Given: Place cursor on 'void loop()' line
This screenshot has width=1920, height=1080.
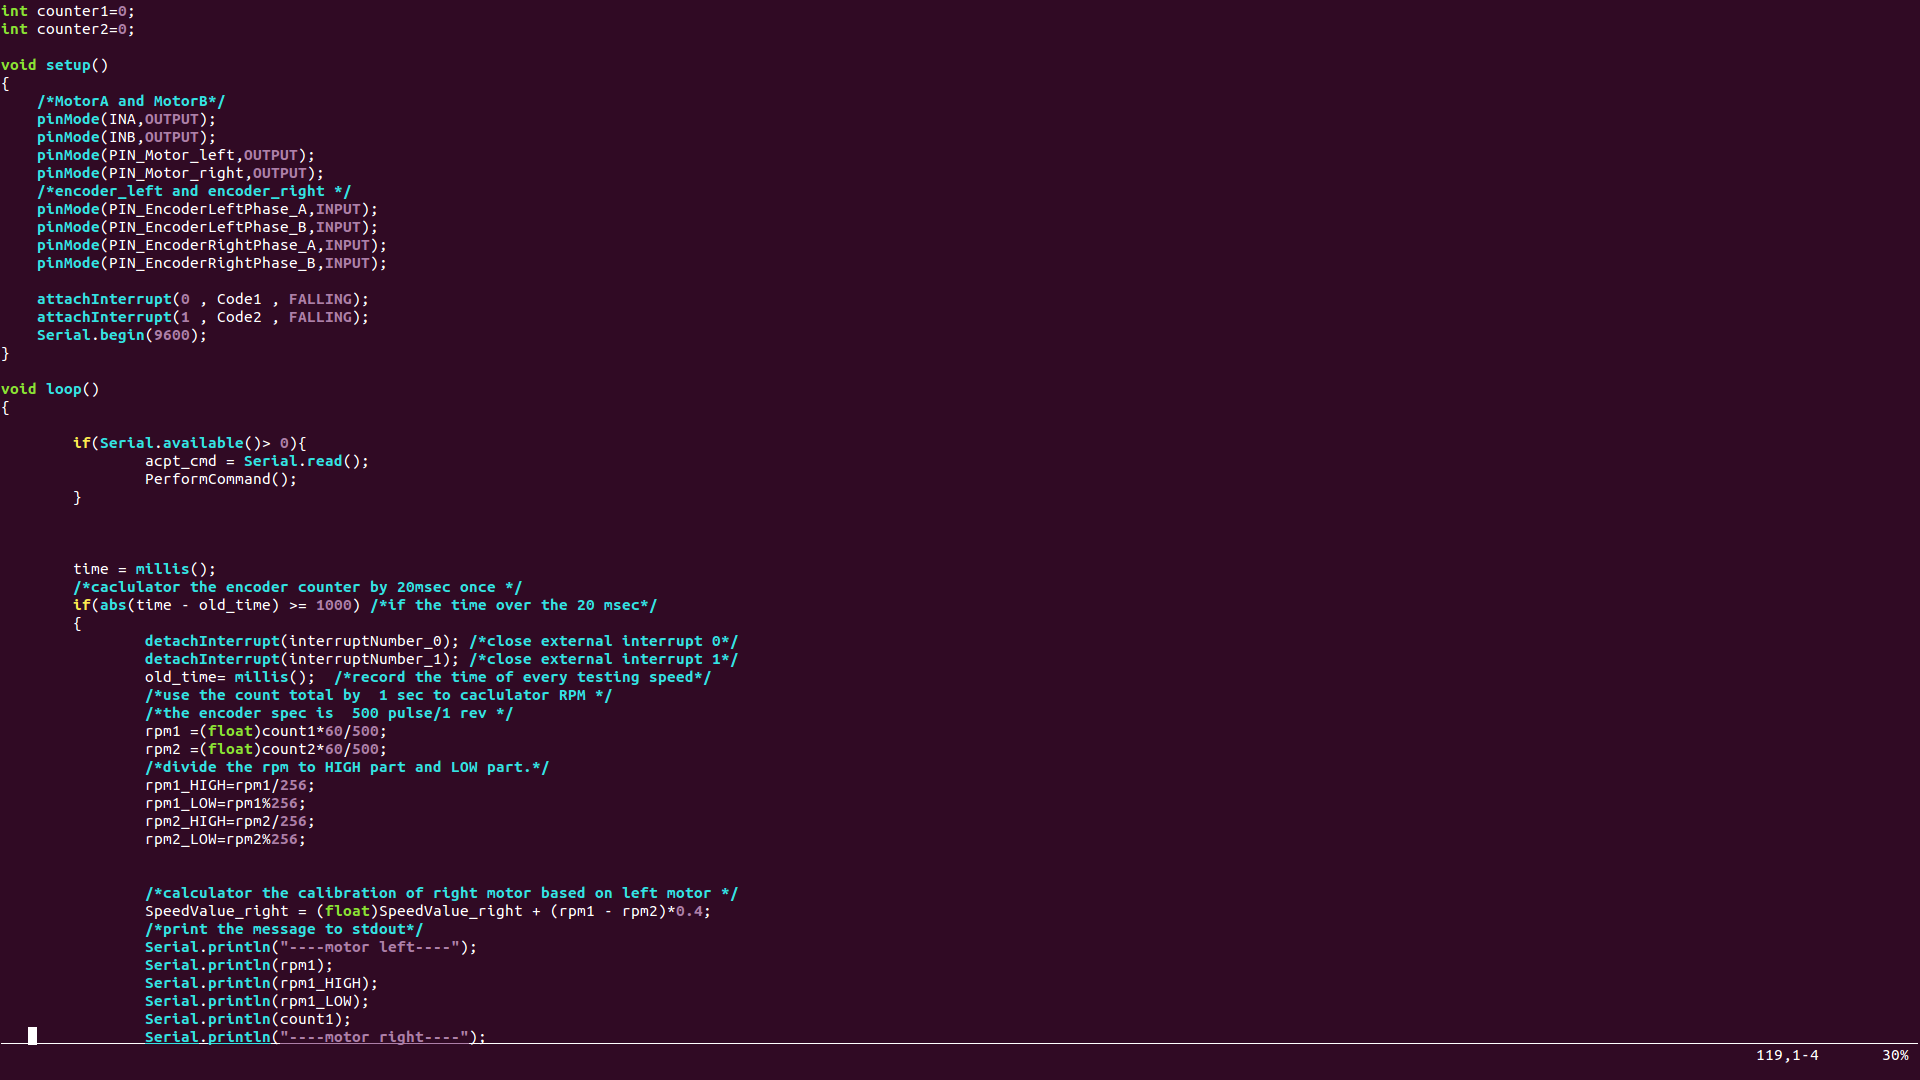Looking at the screenshot, I should [x=50, y=389].
